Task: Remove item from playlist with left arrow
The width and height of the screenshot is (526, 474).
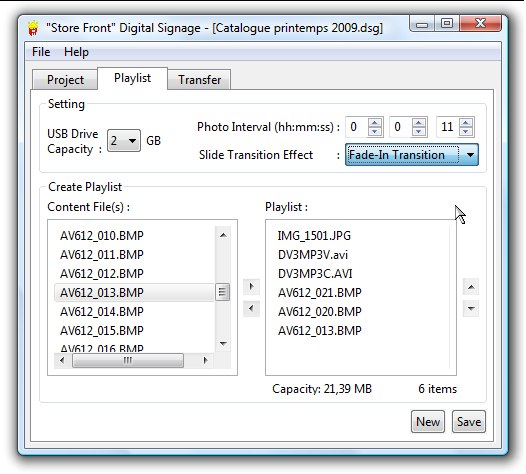Action: coord(252,309)
